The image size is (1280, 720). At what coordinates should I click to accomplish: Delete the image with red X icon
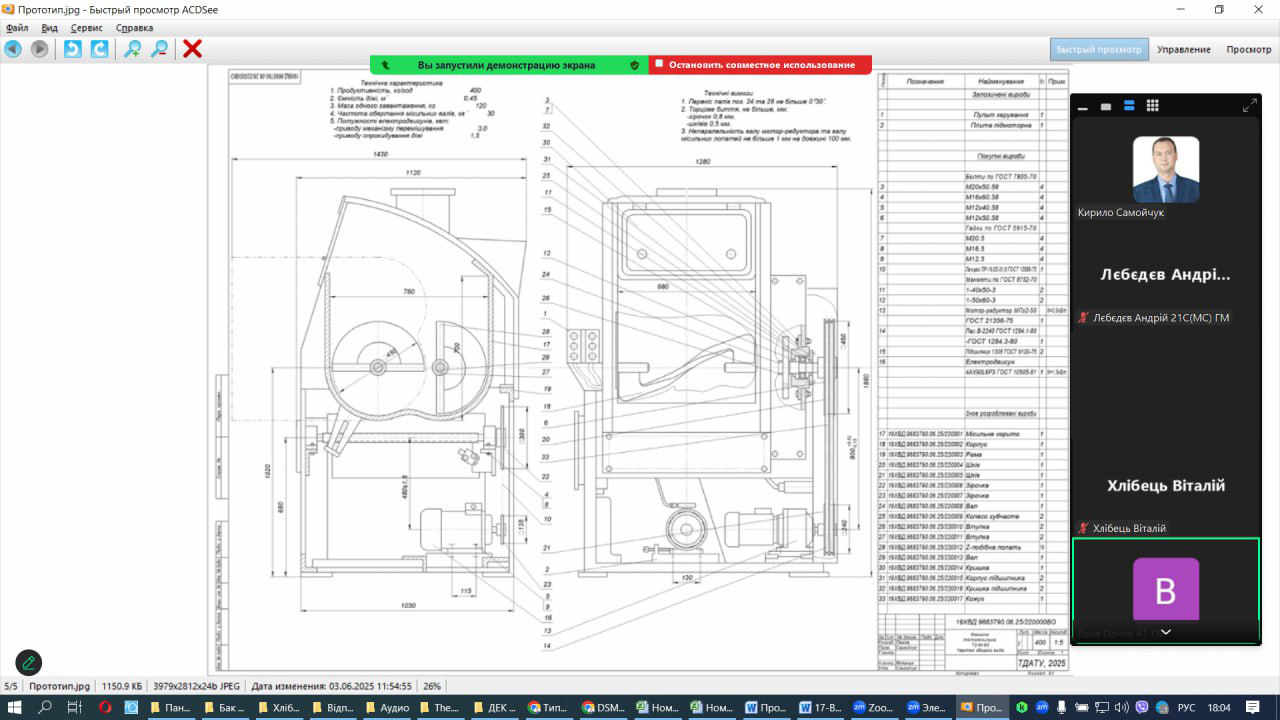pyautogui.click(x=192, y=49)
